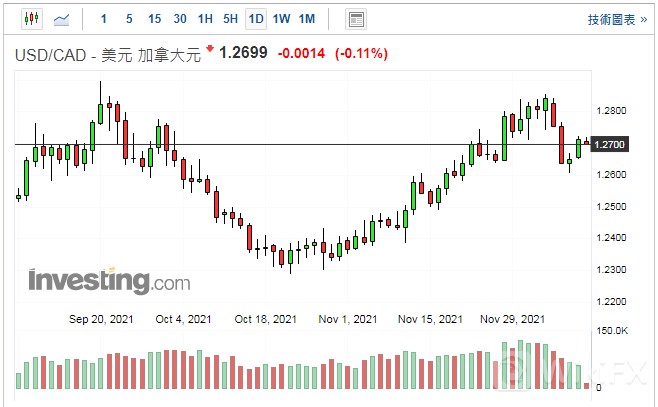Switch to candlestick chart type

point(30,19)
